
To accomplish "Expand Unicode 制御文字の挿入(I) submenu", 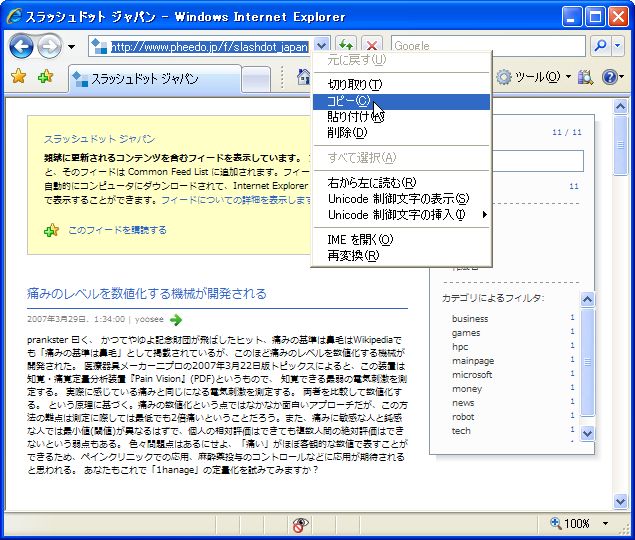I will click(401, 215).
